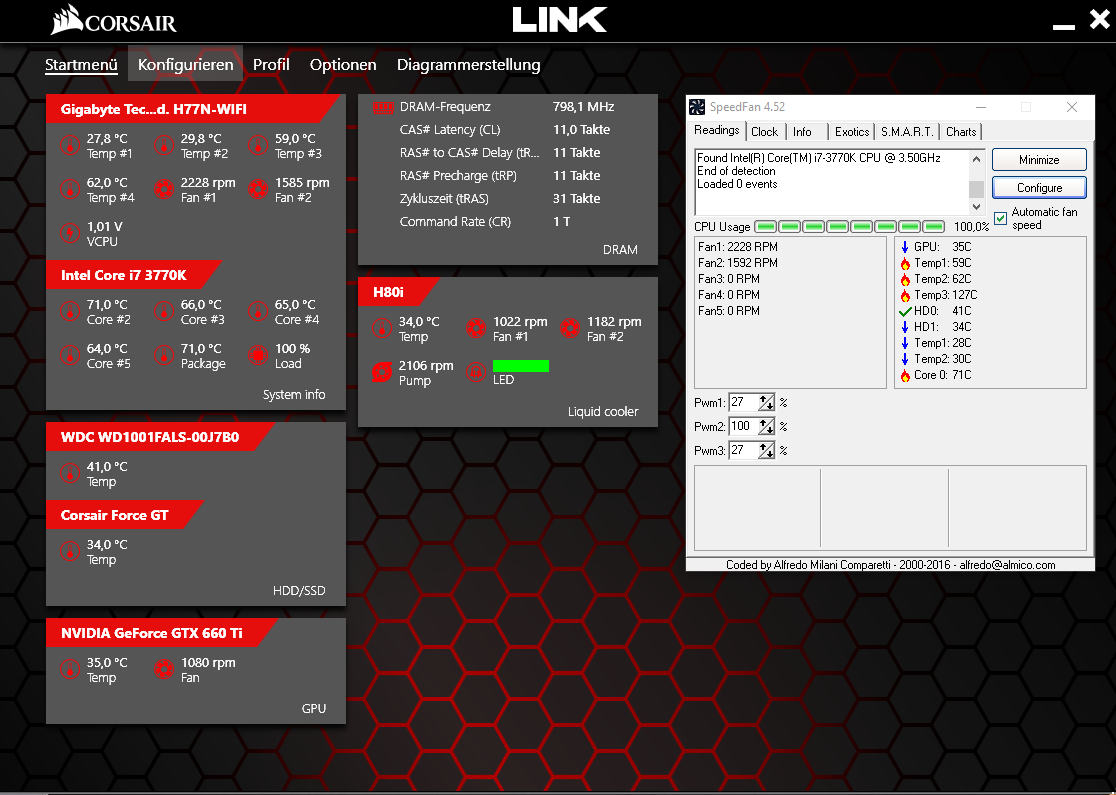The image size is (1116, 795).
Task: Go to the Diagrammerstellung tab
Action: tap(469, 65)
